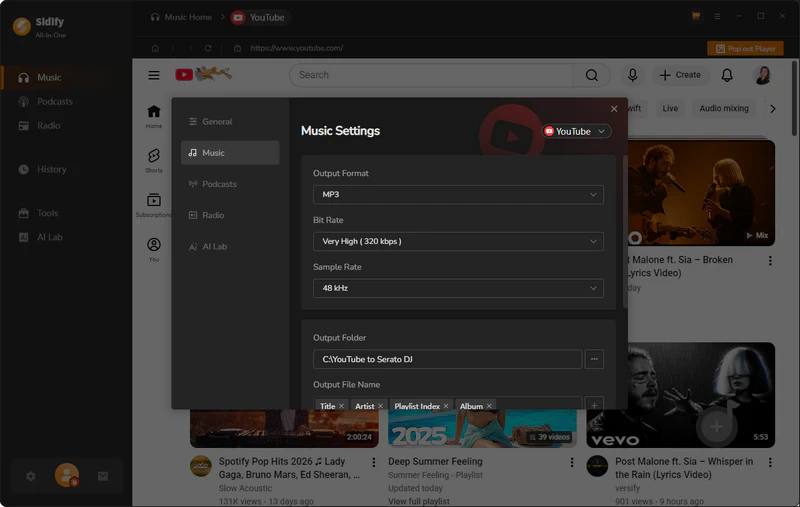Image resolution: width=800 pixels, height=507 pixels.
Task: Add a file name tag with plus button
Action: [594, 404]
